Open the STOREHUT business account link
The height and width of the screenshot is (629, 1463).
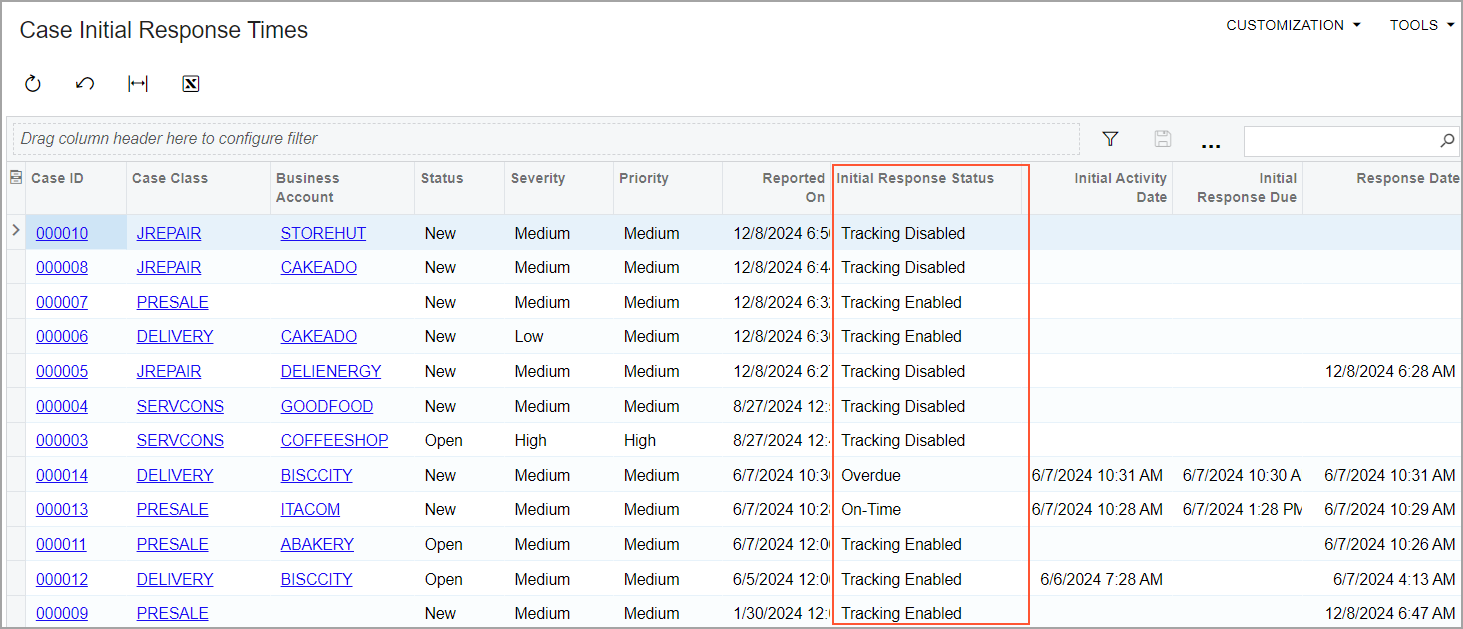coord(323,233)
